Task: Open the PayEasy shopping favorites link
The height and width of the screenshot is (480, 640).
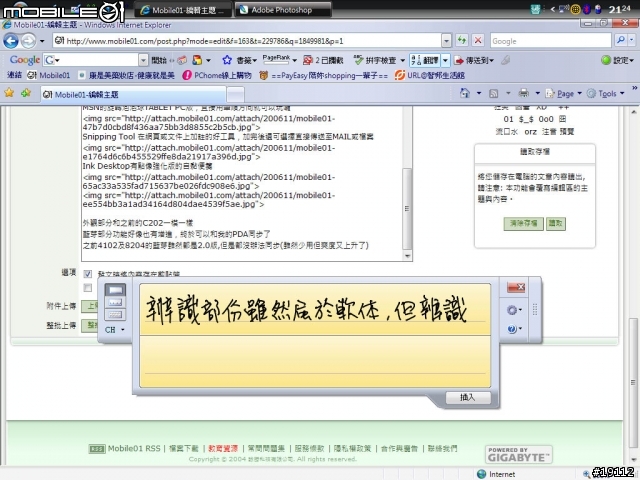Action: 324,75
